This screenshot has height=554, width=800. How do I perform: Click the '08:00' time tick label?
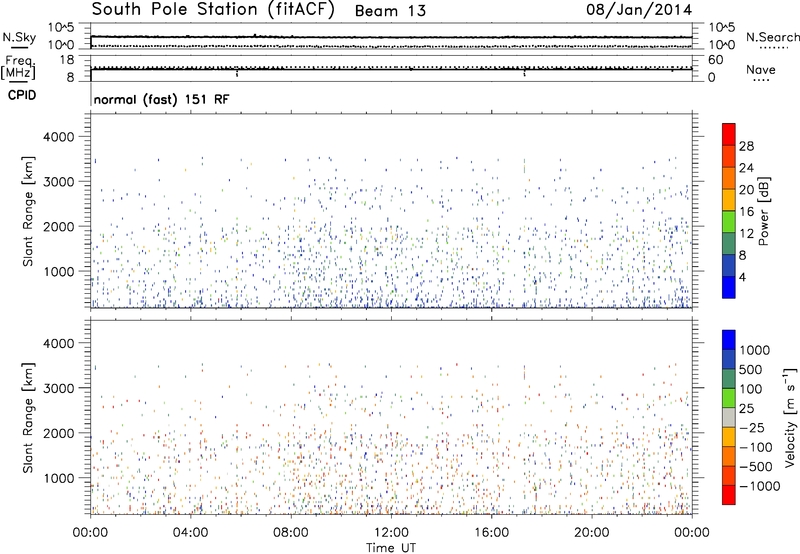pos(291,533)
